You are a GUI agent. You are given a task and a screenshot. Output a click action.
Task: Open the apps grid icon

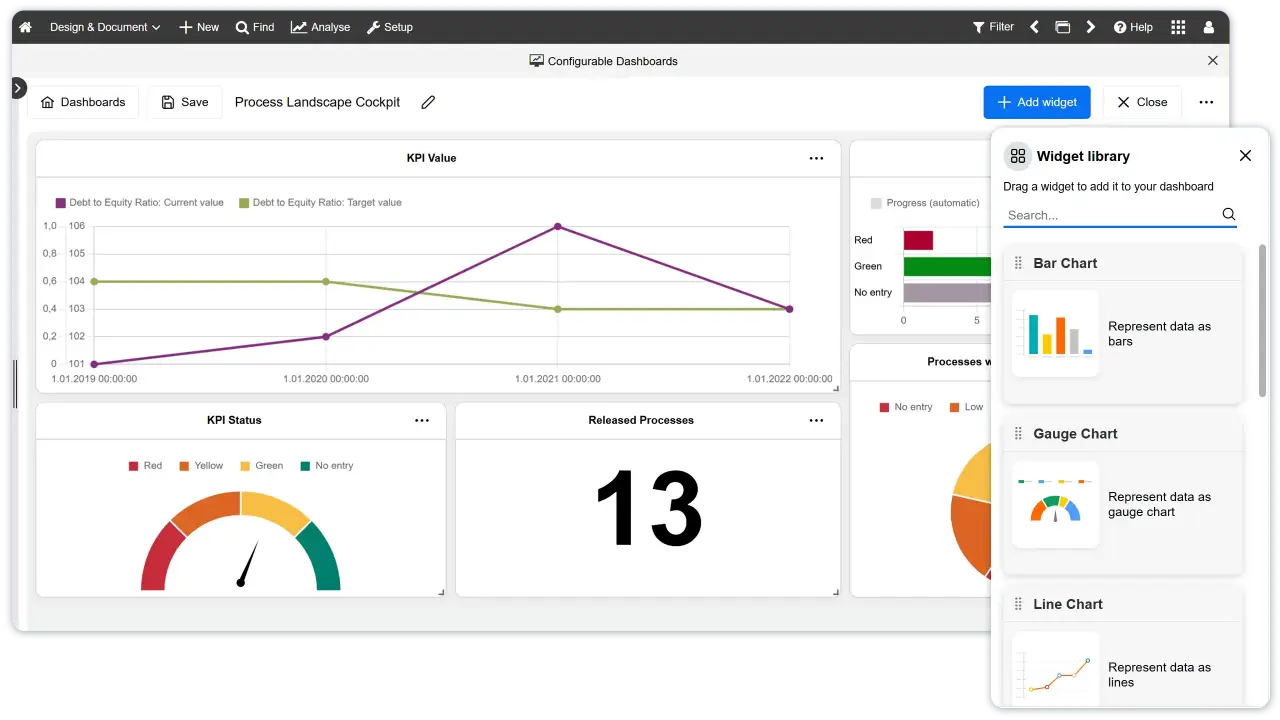[1178, 27]
